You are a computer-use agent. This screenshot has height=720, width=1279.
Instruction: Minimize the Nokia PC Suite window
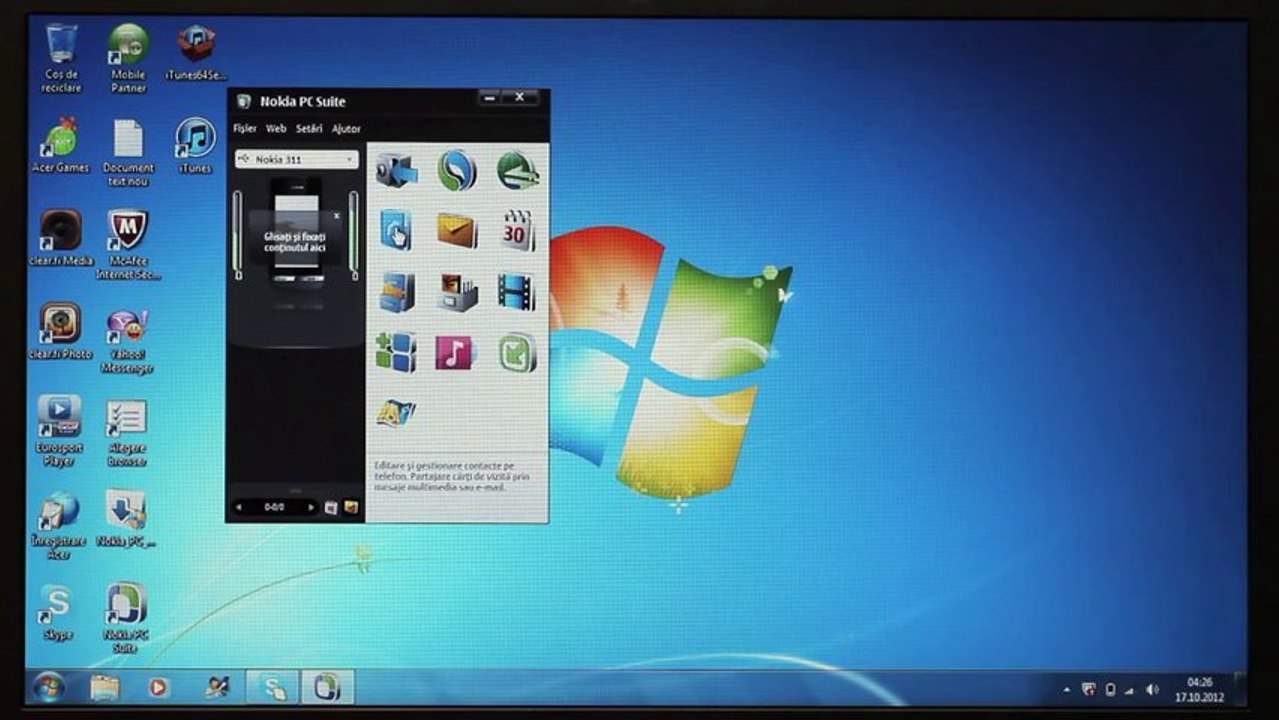pyautogui.click(x=489, y=98)
